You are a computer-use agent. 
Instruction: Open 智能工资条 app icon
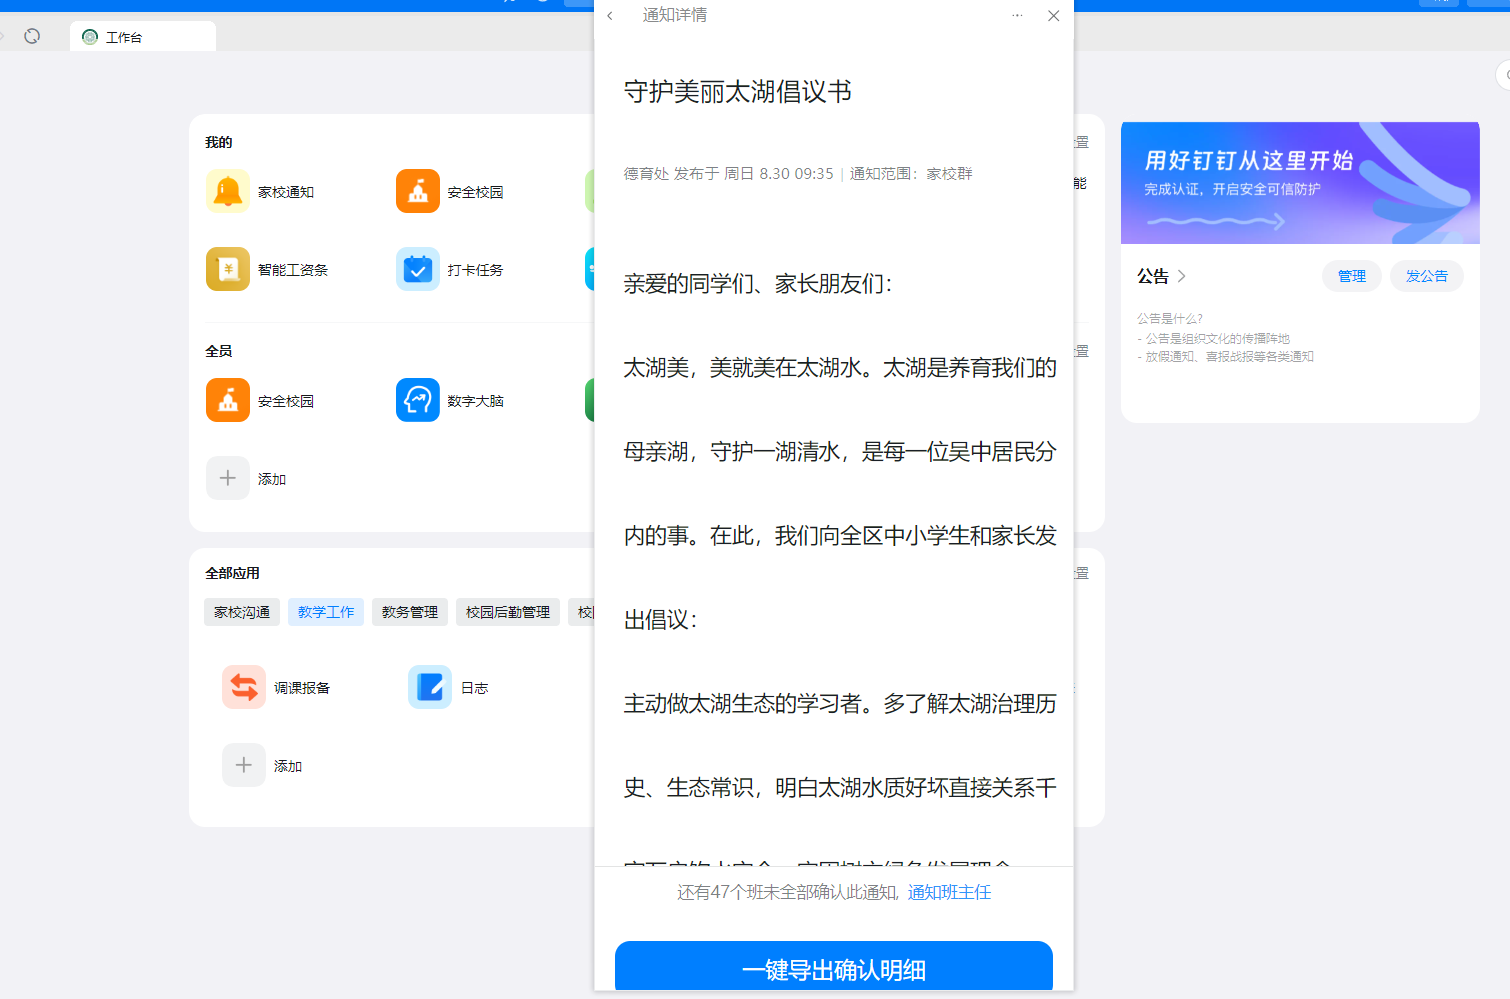pos(227,269)
